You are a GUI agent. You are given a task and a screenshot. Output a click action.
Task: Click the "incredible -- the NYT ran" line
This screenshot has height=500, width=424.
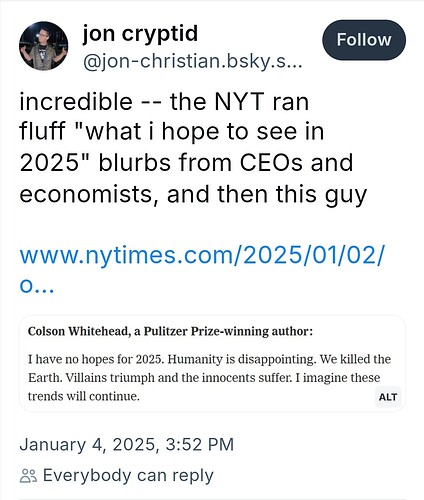point(164,101)
